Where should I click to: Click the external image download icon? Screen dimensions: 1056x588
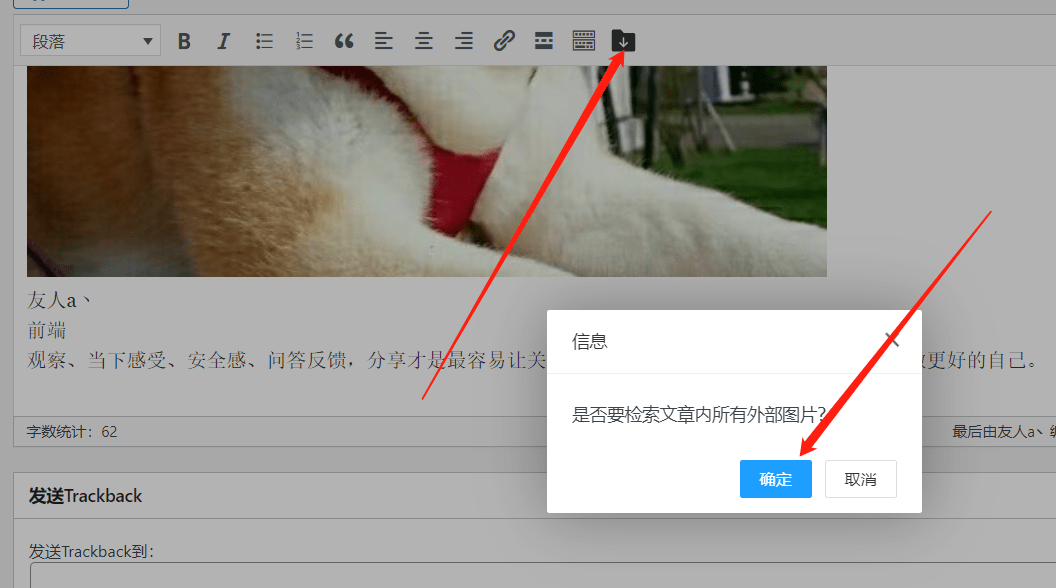[x=623, y=40]
